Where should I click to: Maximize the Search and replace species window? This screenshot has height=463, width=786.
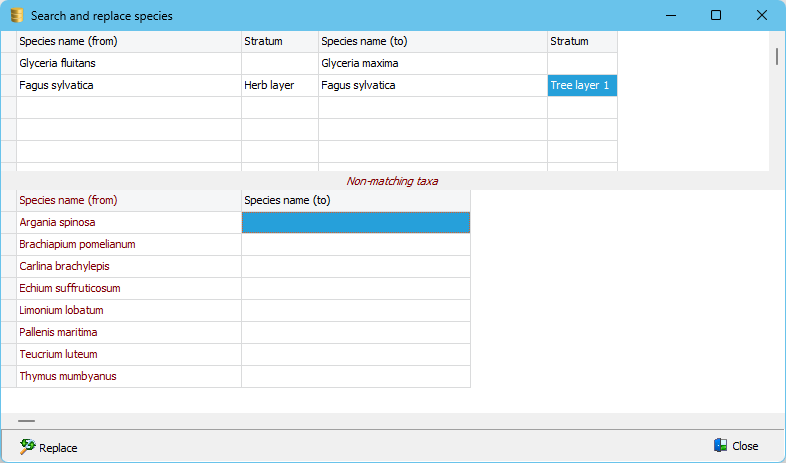point(716,16)
